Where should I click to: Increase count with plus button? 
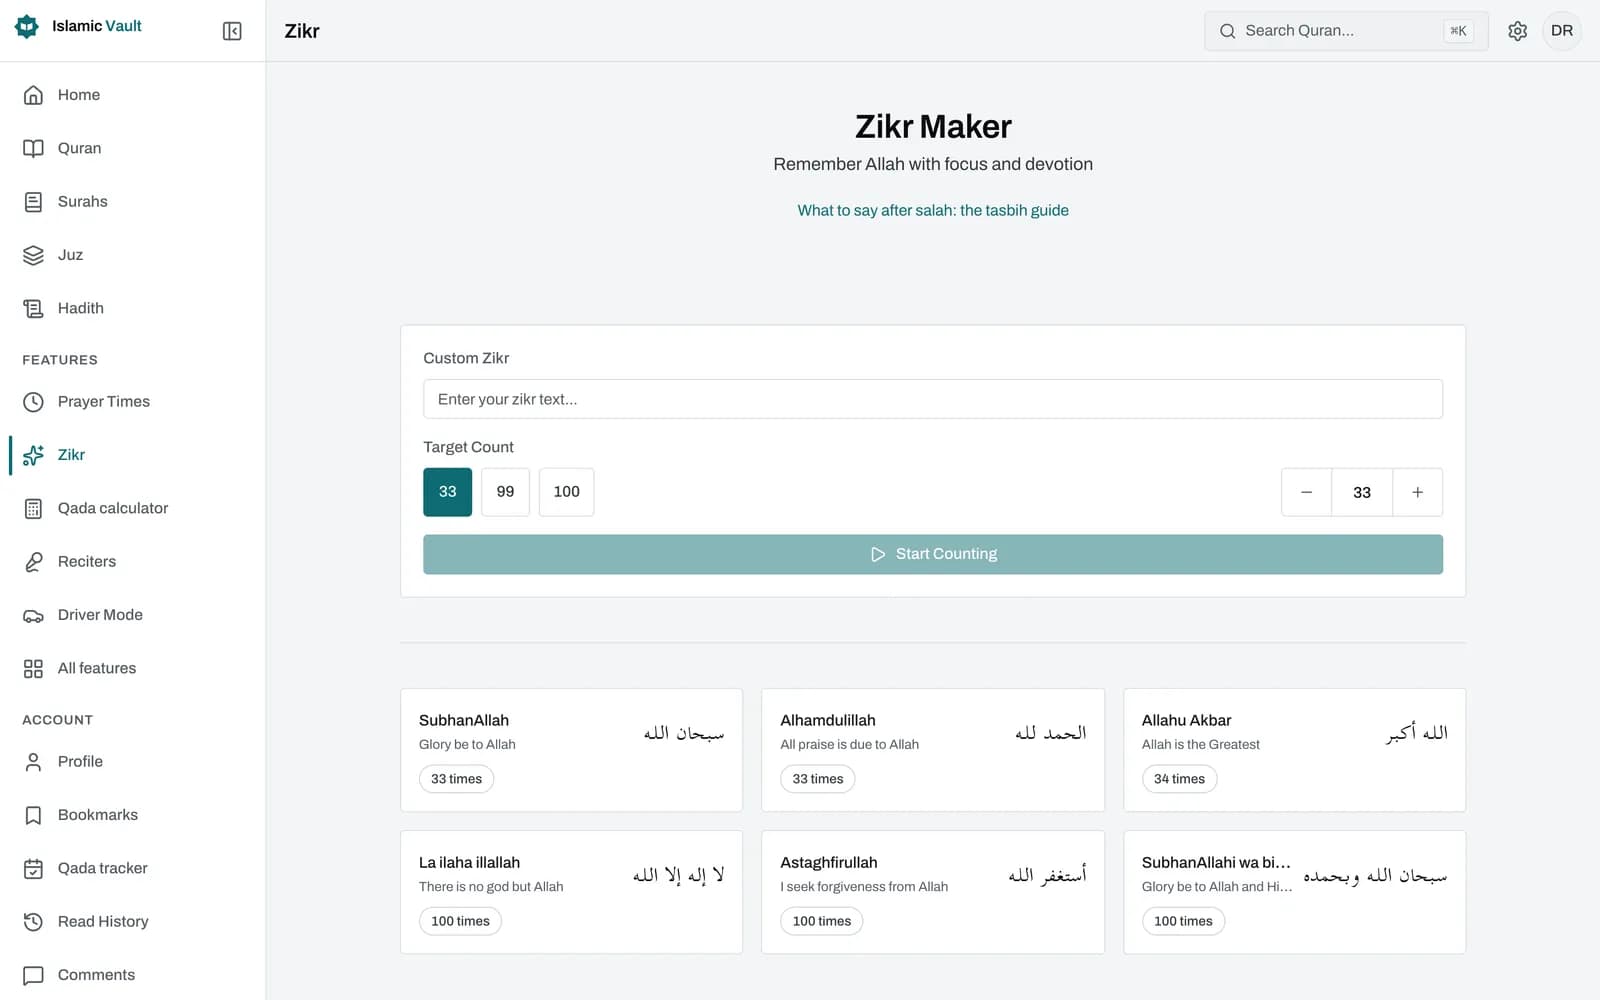(1417, 492)
